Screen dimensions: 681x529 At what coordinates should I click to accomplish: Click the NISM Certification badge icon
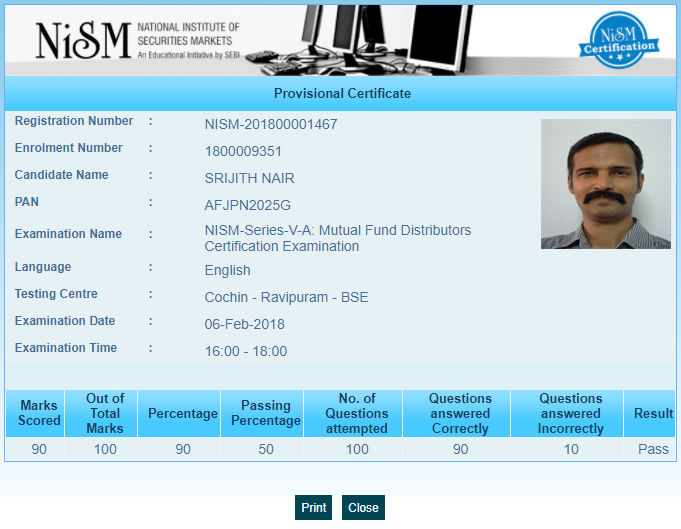(619, 40)
